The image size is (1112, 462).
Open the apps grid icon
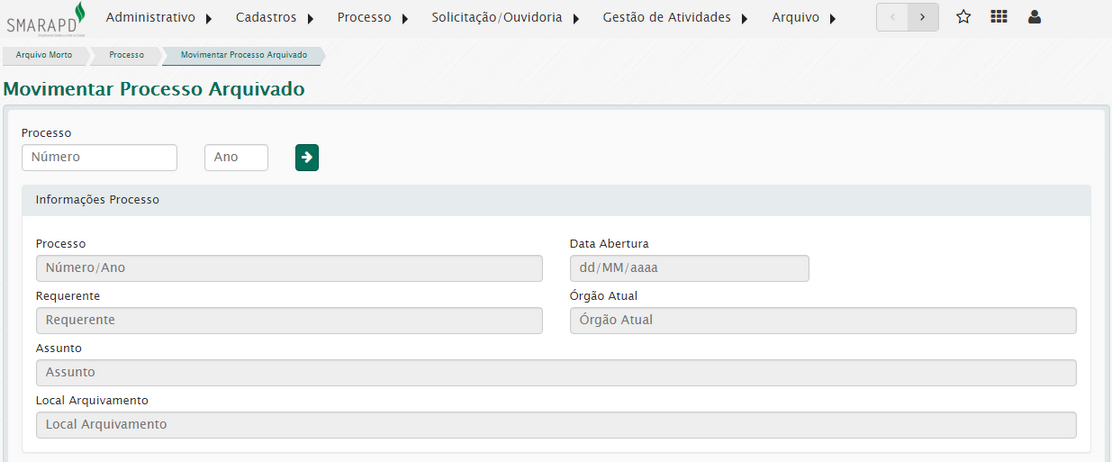pyautogui.click(x=999, y=17)
